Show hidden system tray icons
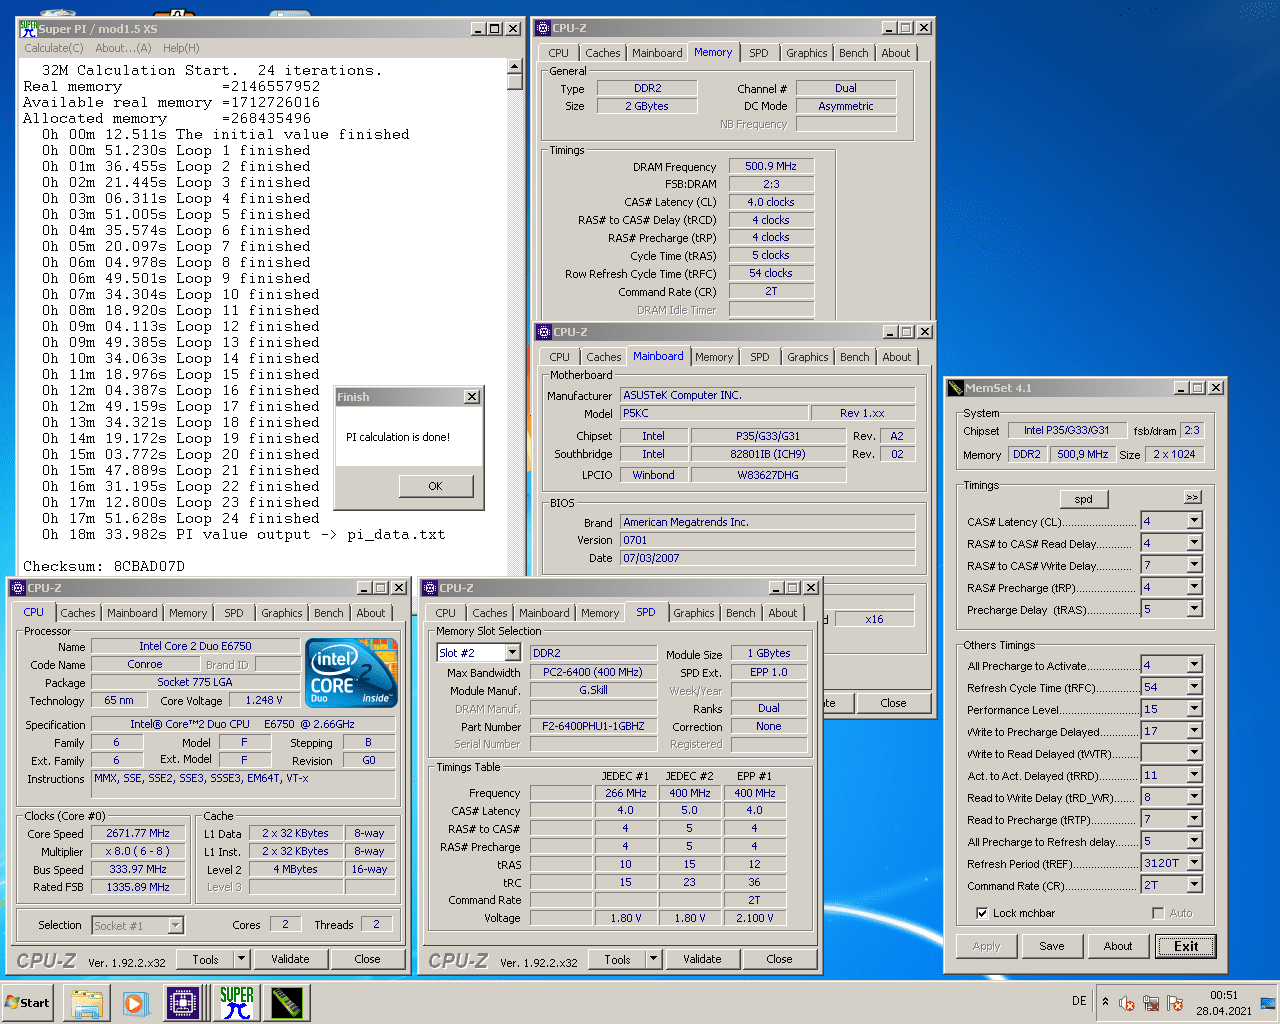This screenshot has width=1280, height=1024. tap(1105, 1001)
